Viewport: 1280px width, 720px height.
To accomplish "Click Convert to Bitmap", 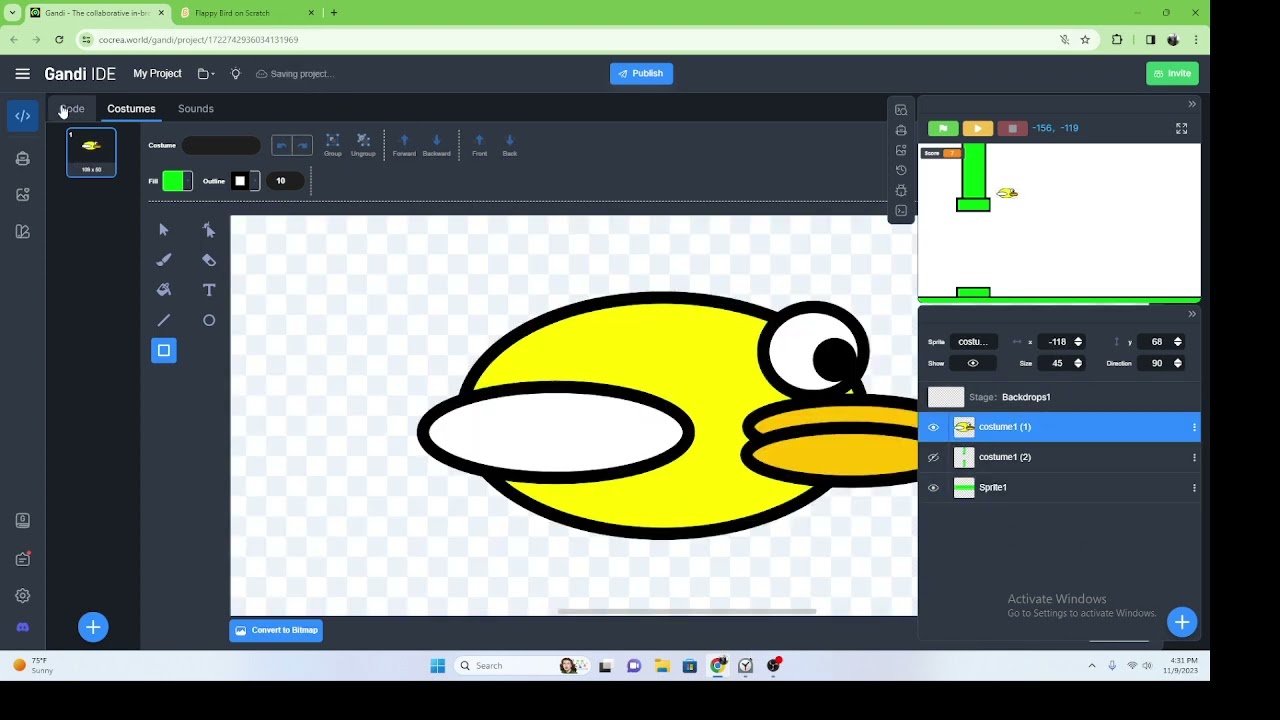I will (x=276, y=631).
